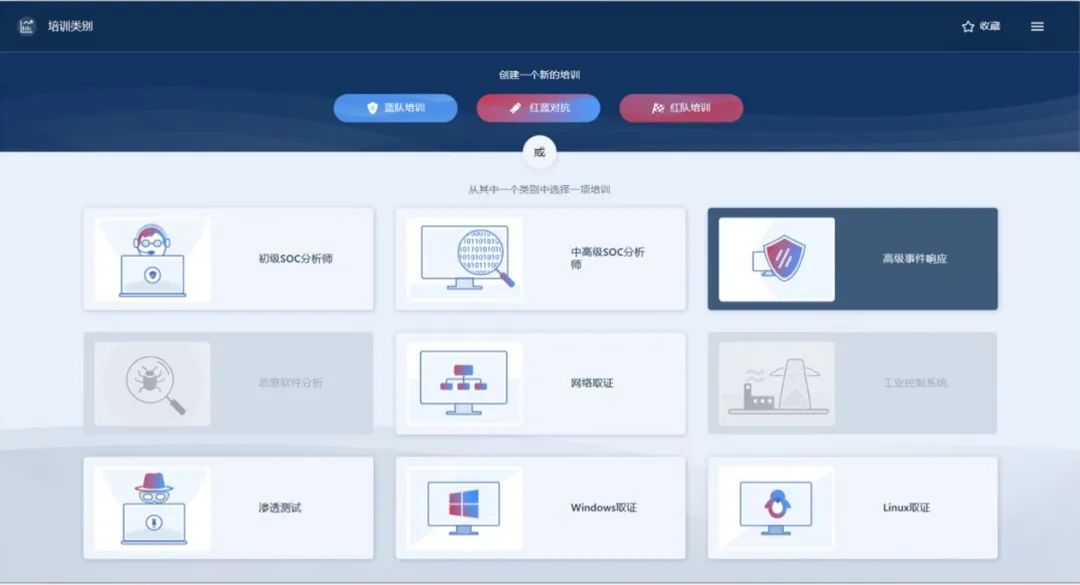
Task: Click the hacker hat 渗透测试 icon
Action: (152, 508)
